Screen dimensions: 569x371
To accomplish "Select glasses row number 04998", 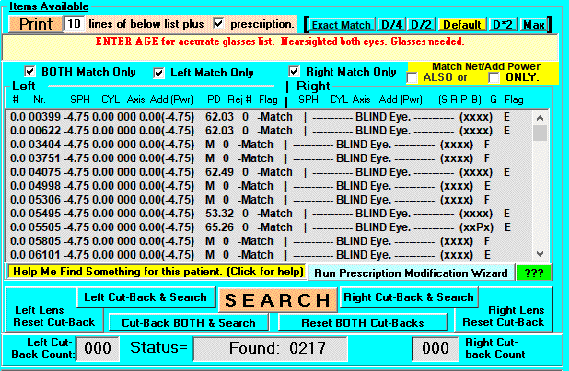I will 269,186.
